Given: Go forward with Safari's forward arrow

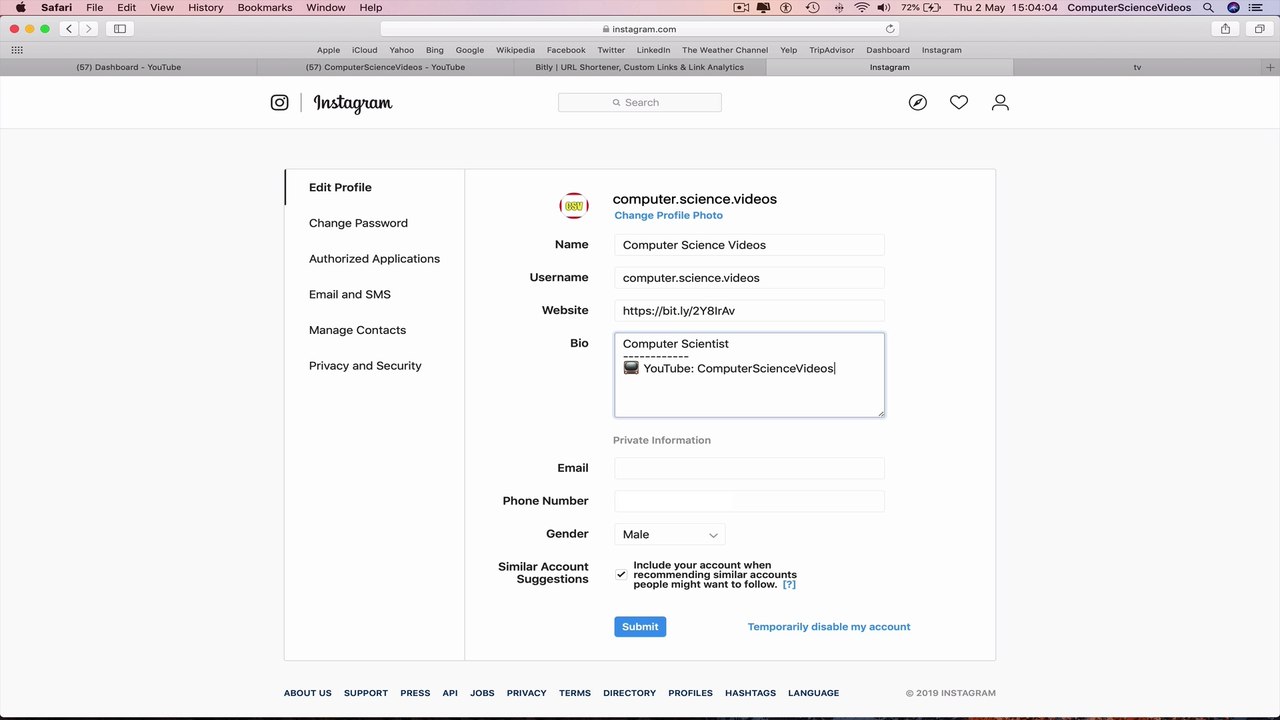Looking at the screenshot, I should (89, 29).
